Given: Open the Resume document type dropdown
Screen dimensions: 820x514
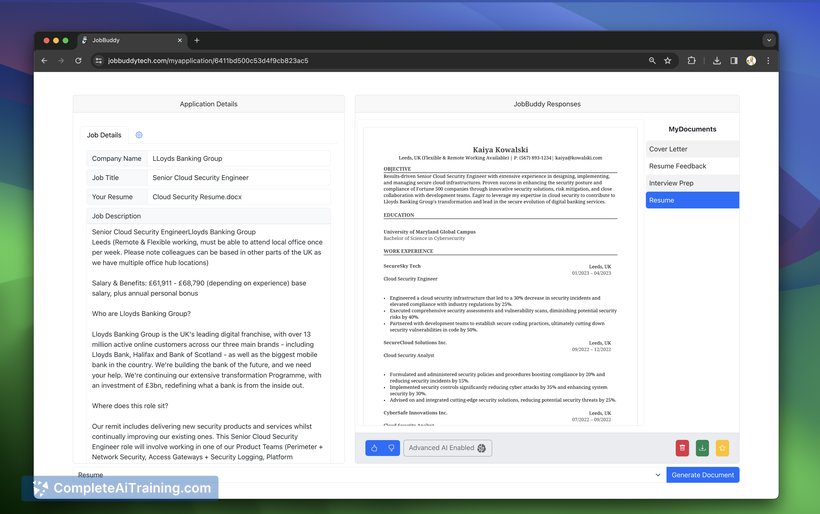Looking at the screenshot, I should tap(369, 475).
